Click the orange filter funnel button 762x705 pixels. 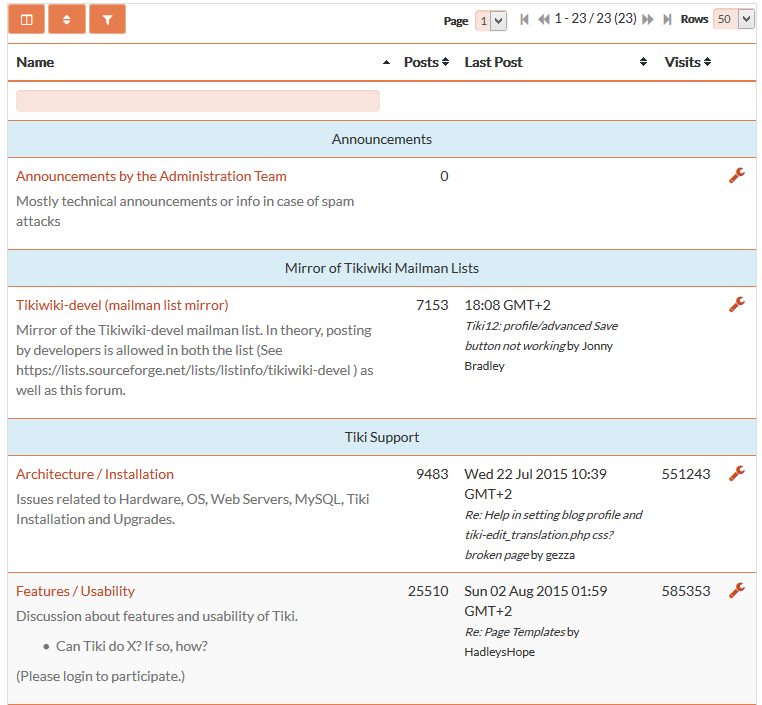click(107, 19)
